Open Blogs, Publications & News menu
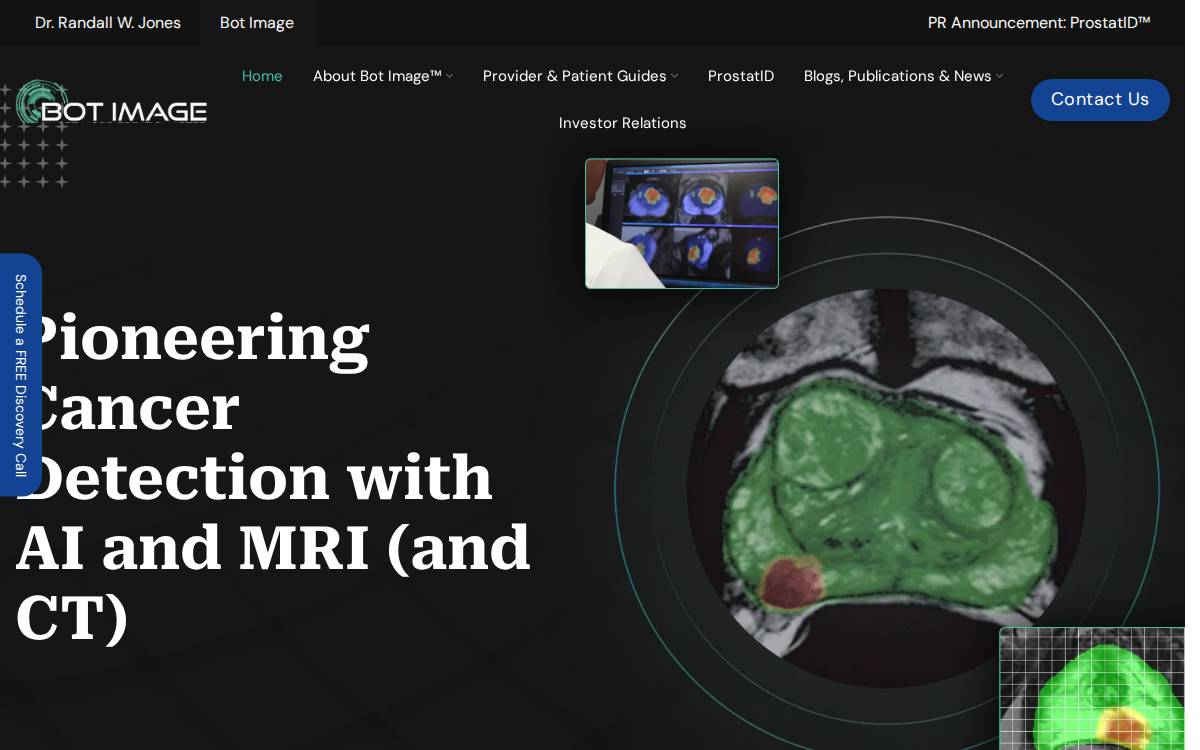Viewport: 1200px width, 750px height. (897, 76)
